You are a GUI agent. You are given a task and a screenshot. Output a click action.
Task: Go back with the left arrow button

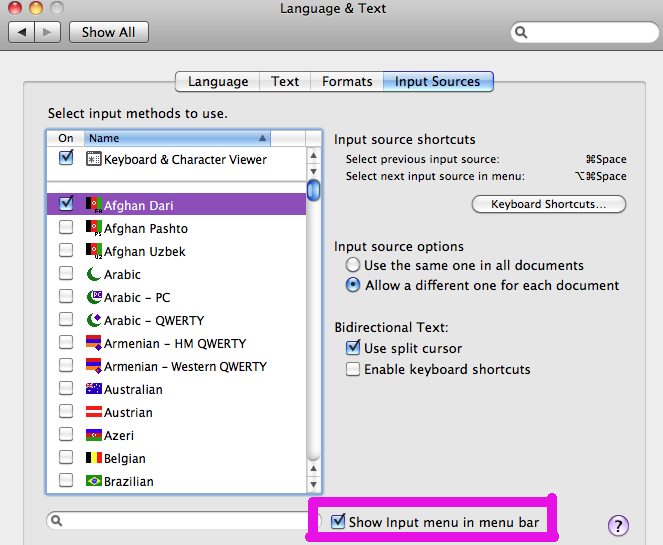22,32
